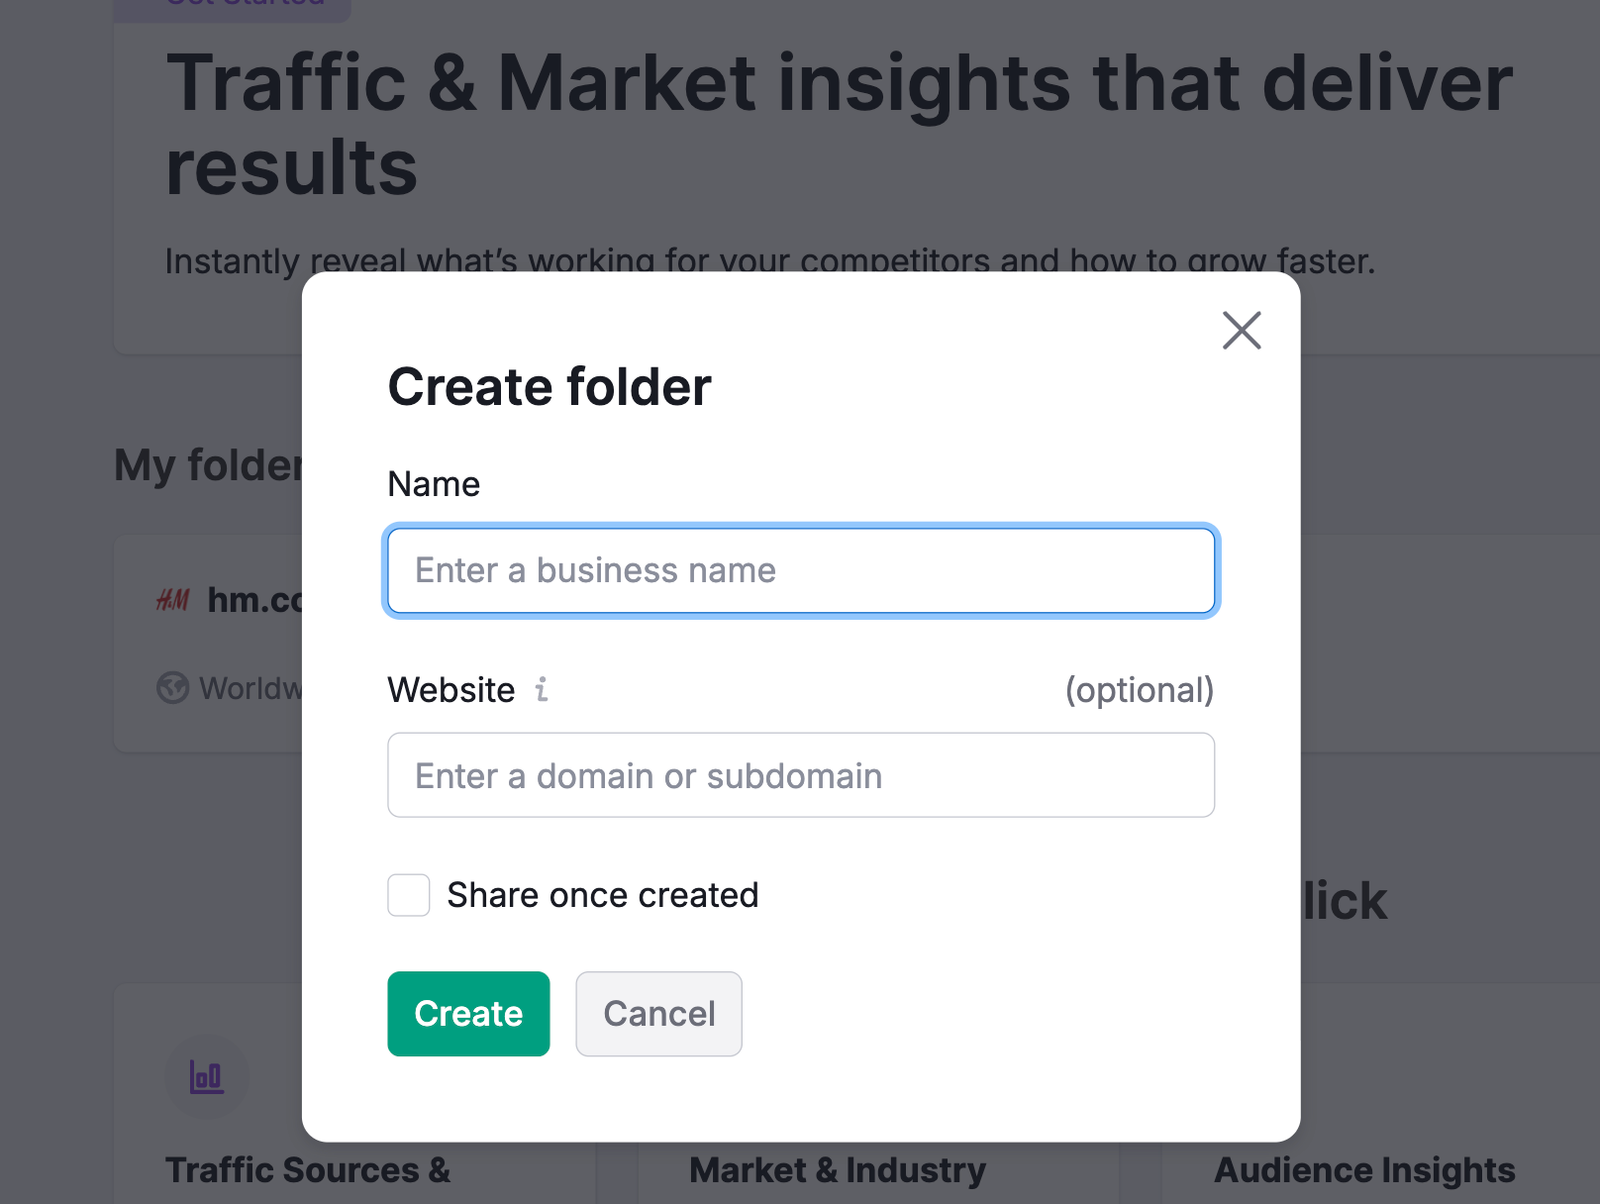Open the Traffic Sources card
1600x1204 pixels.
(308, 1169)
